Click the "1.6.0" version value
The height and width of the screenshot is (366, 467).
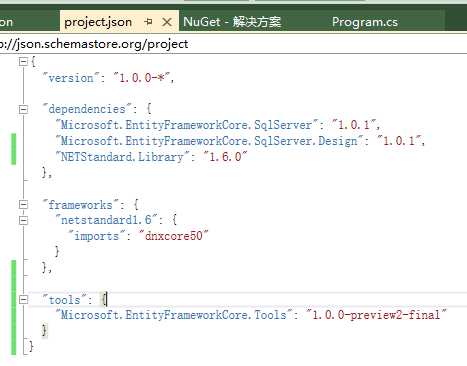[225, 157]
